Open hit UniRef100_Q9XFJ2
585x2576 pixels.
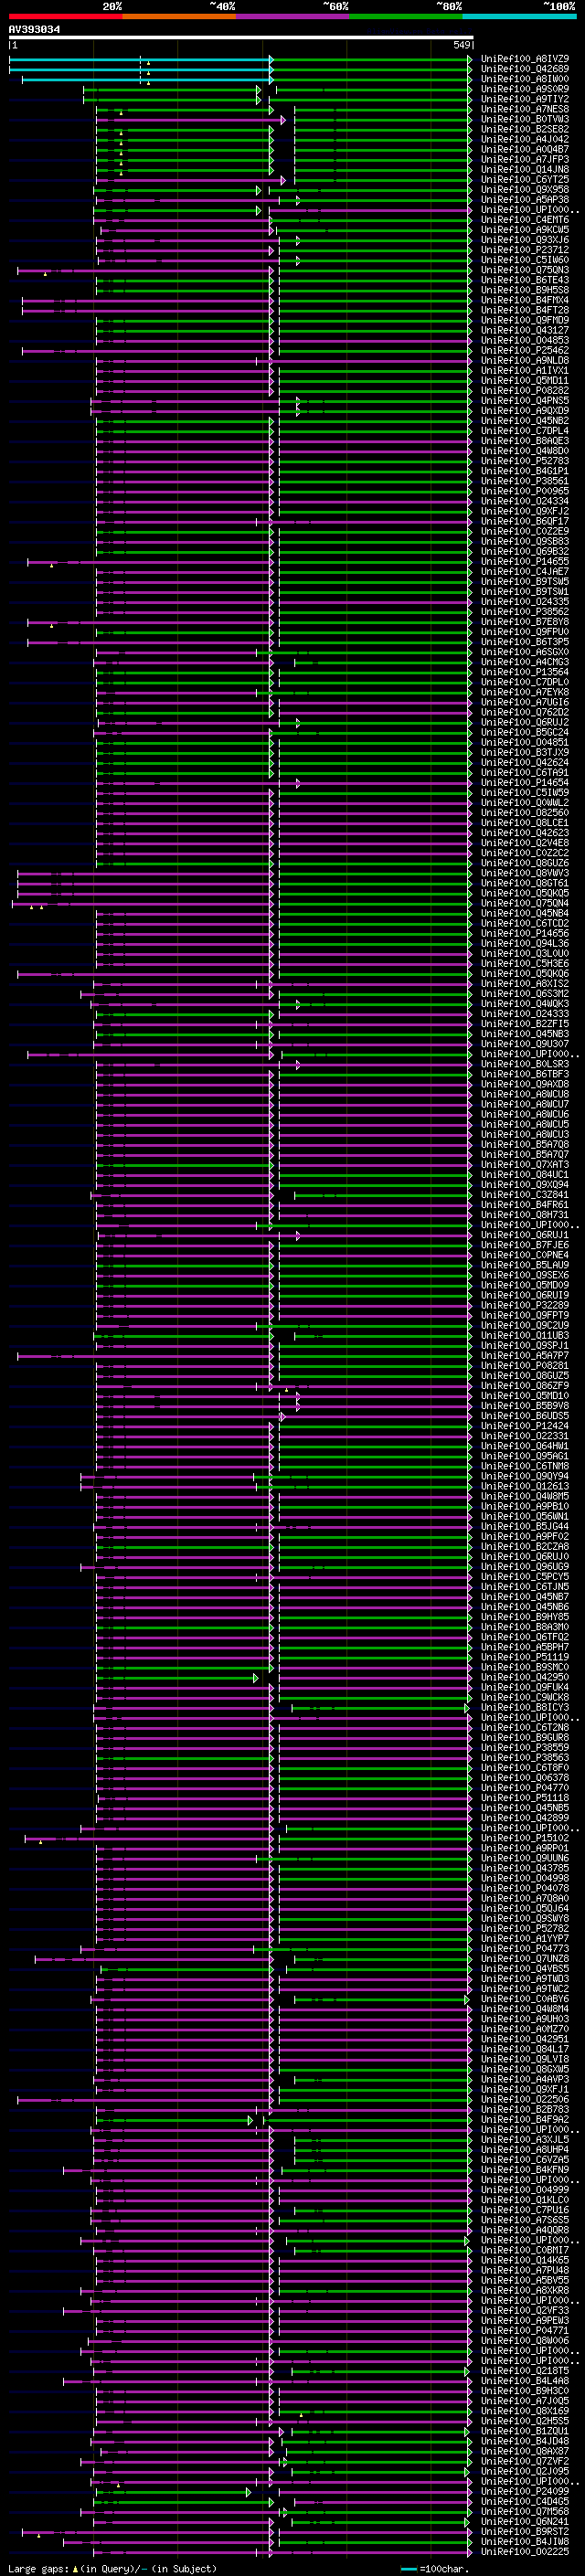click(x=525, y=511)
